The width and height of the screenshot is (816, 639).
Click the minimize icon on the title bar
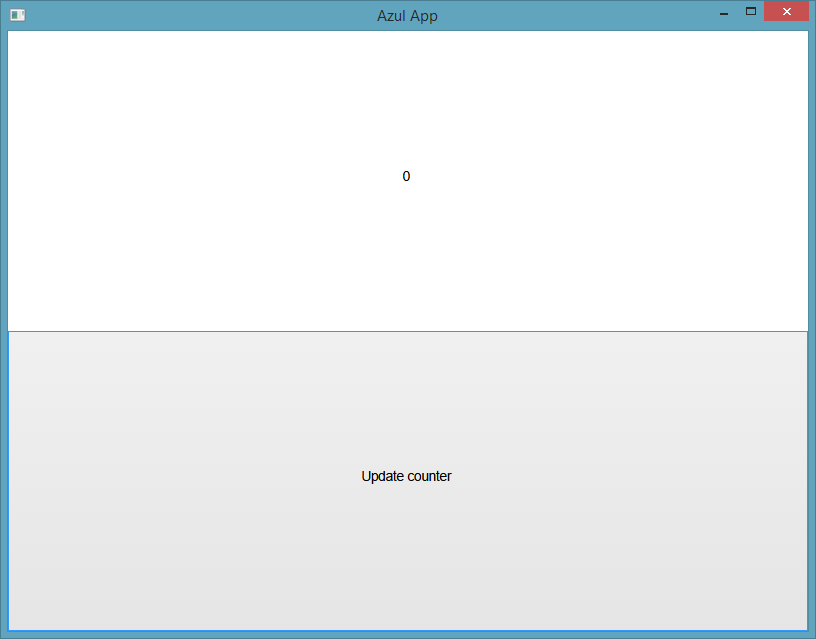click(722, 12)
